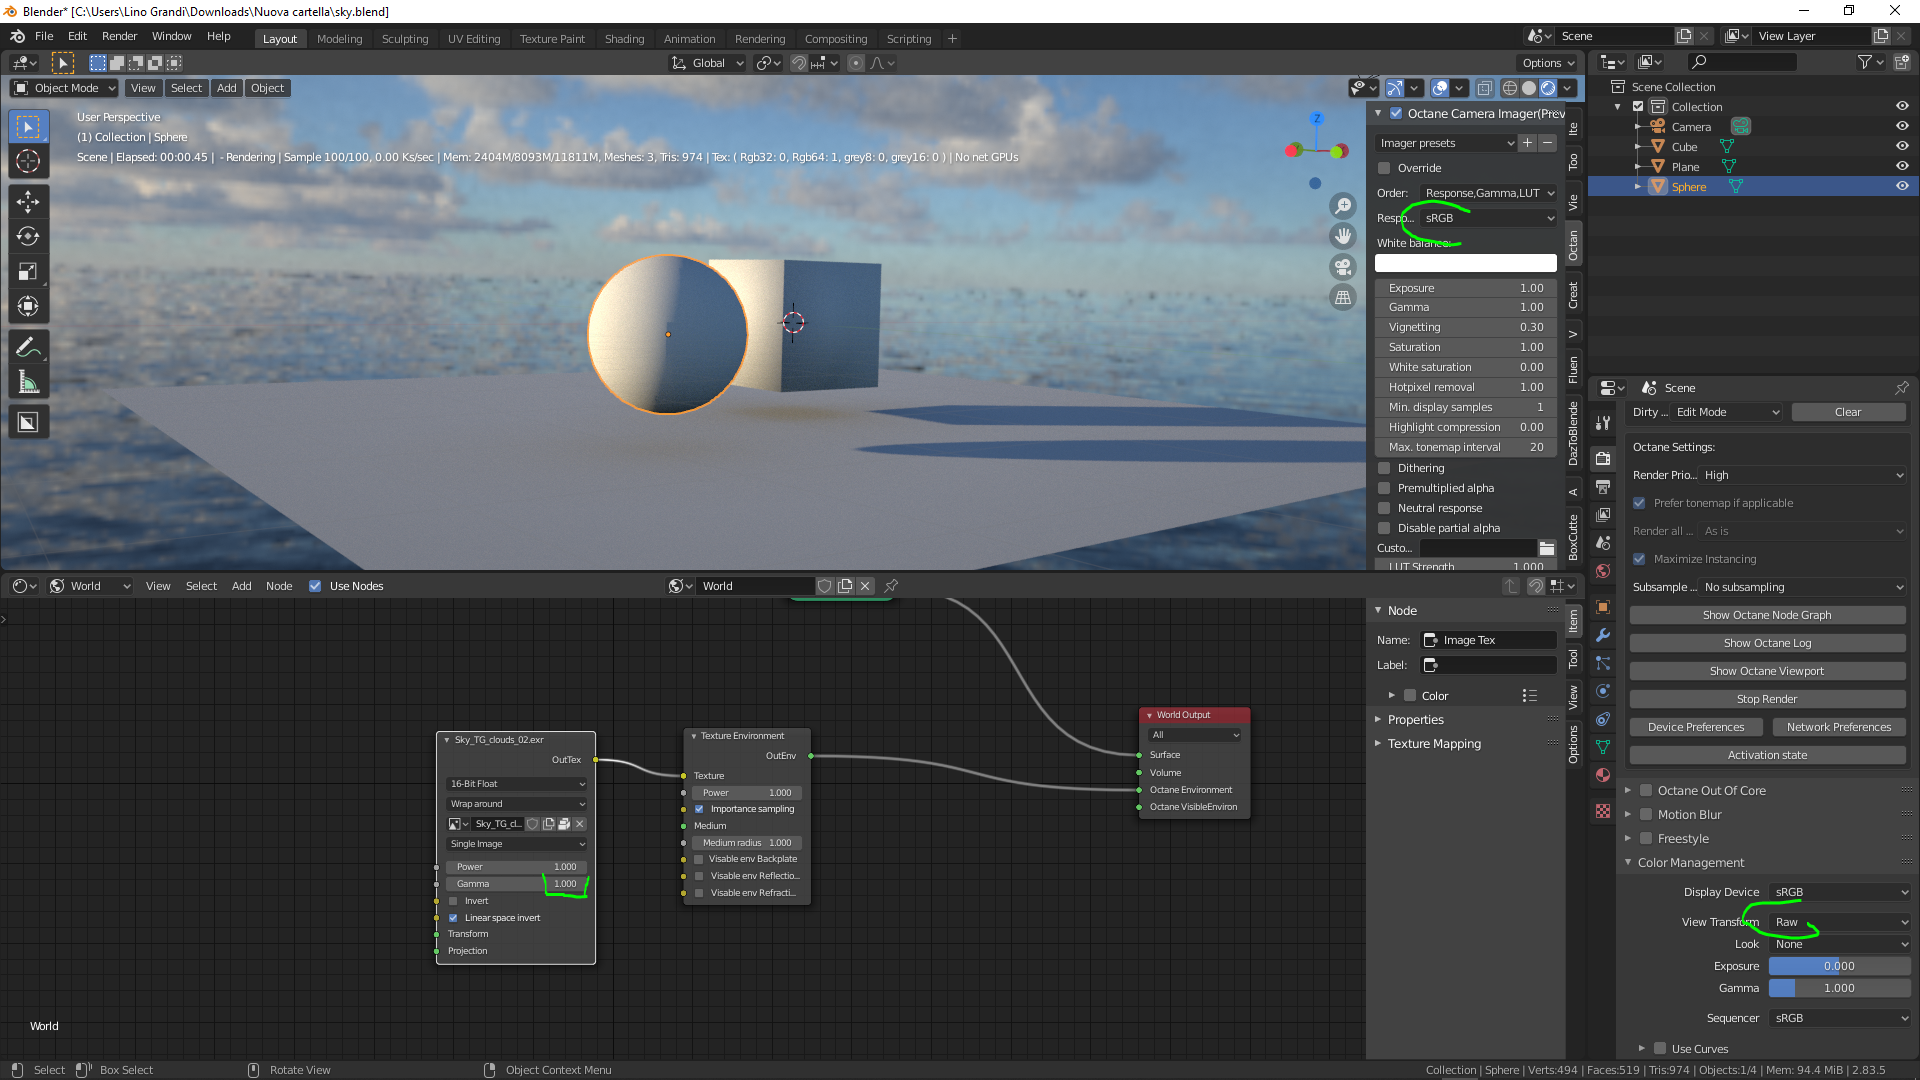Hide the Sphere object in outliner
The image size is (1920, 1080).
coord(1902,186)
